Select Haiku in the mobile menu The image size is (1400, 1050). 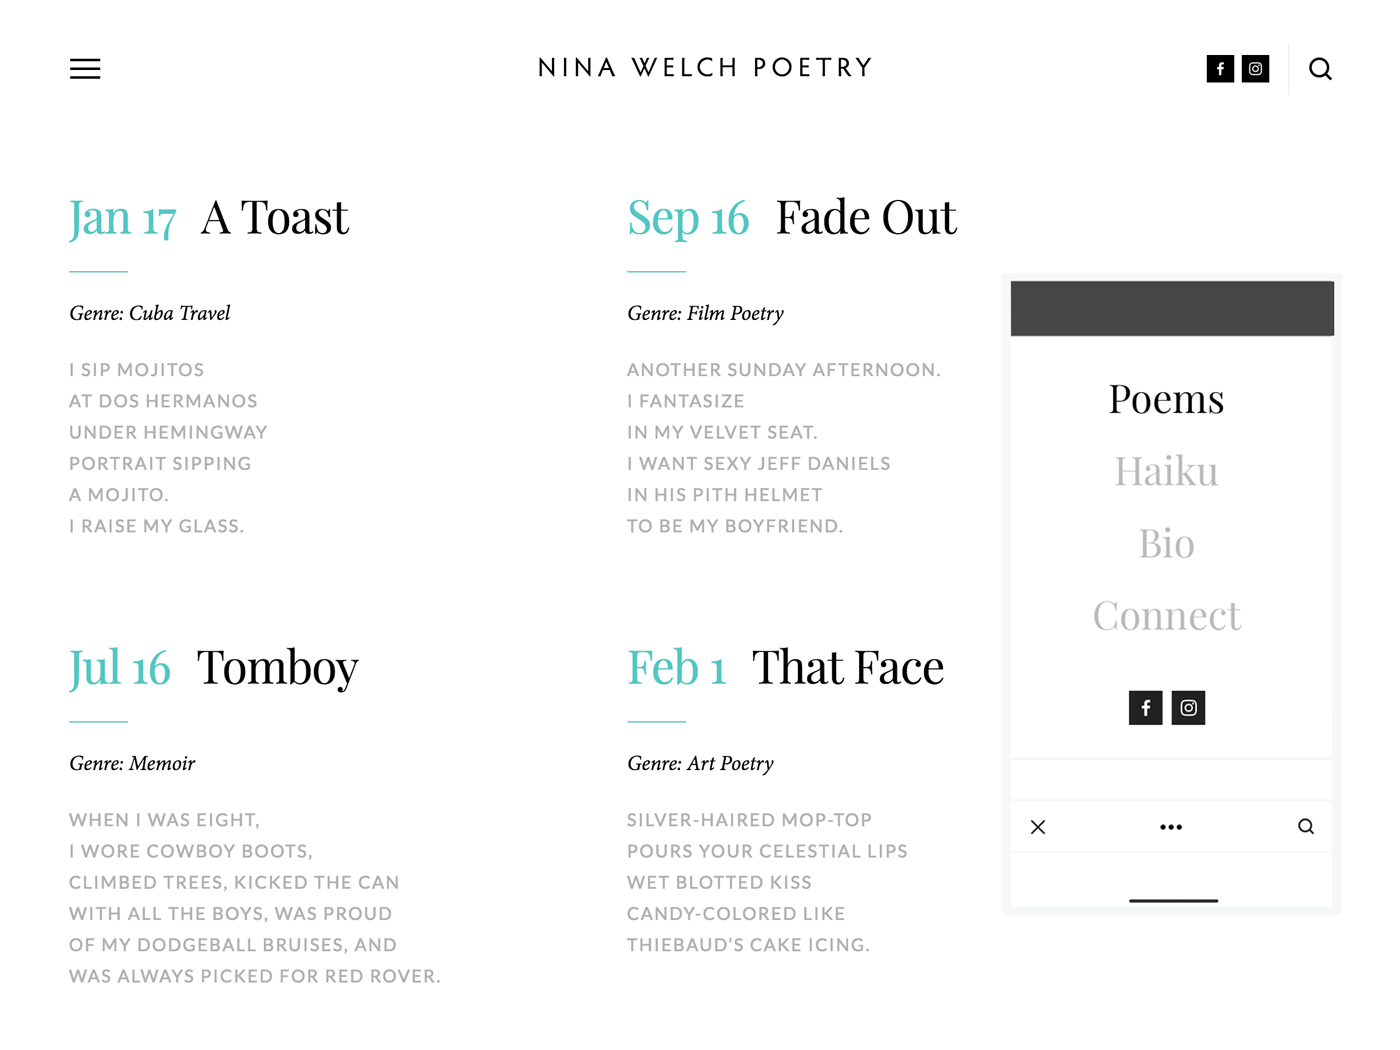[1166, 471]
